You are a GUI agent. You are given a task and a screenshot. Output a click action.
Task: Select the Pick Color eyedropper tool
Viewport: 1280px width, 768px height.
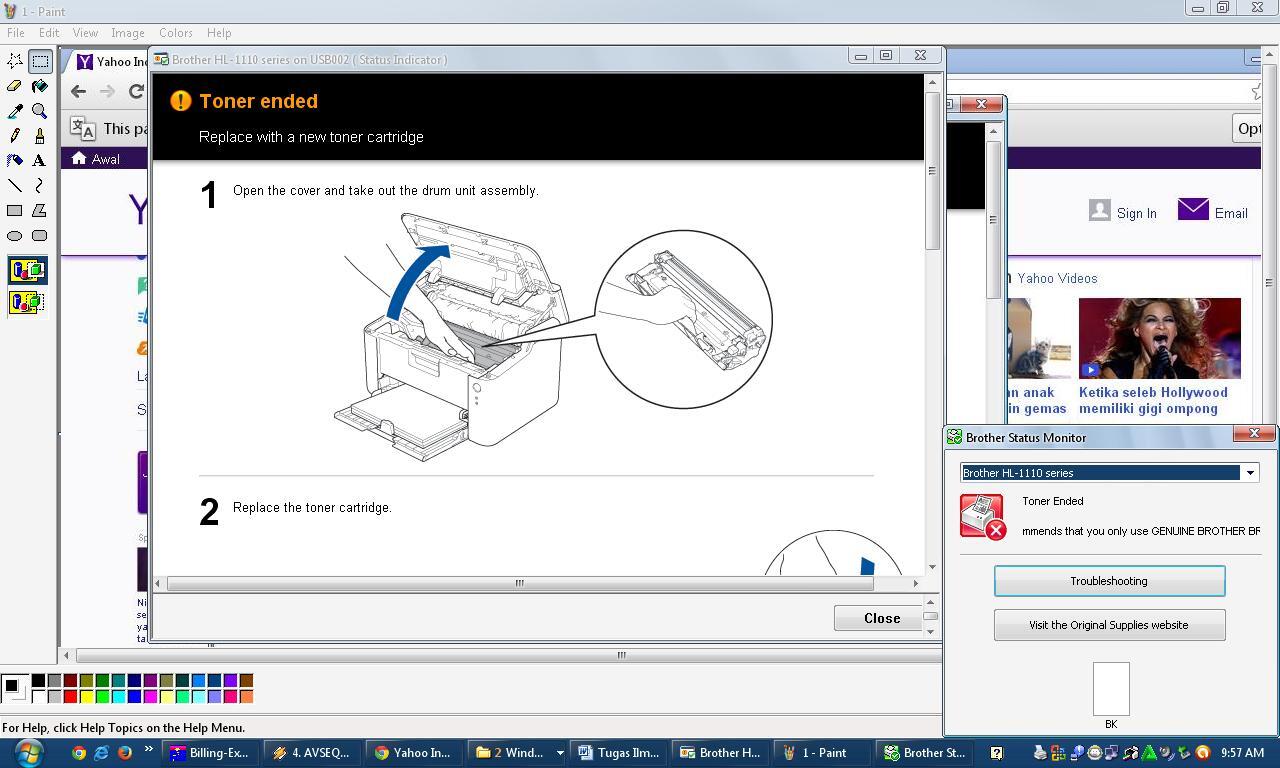(x=15, y=111)
